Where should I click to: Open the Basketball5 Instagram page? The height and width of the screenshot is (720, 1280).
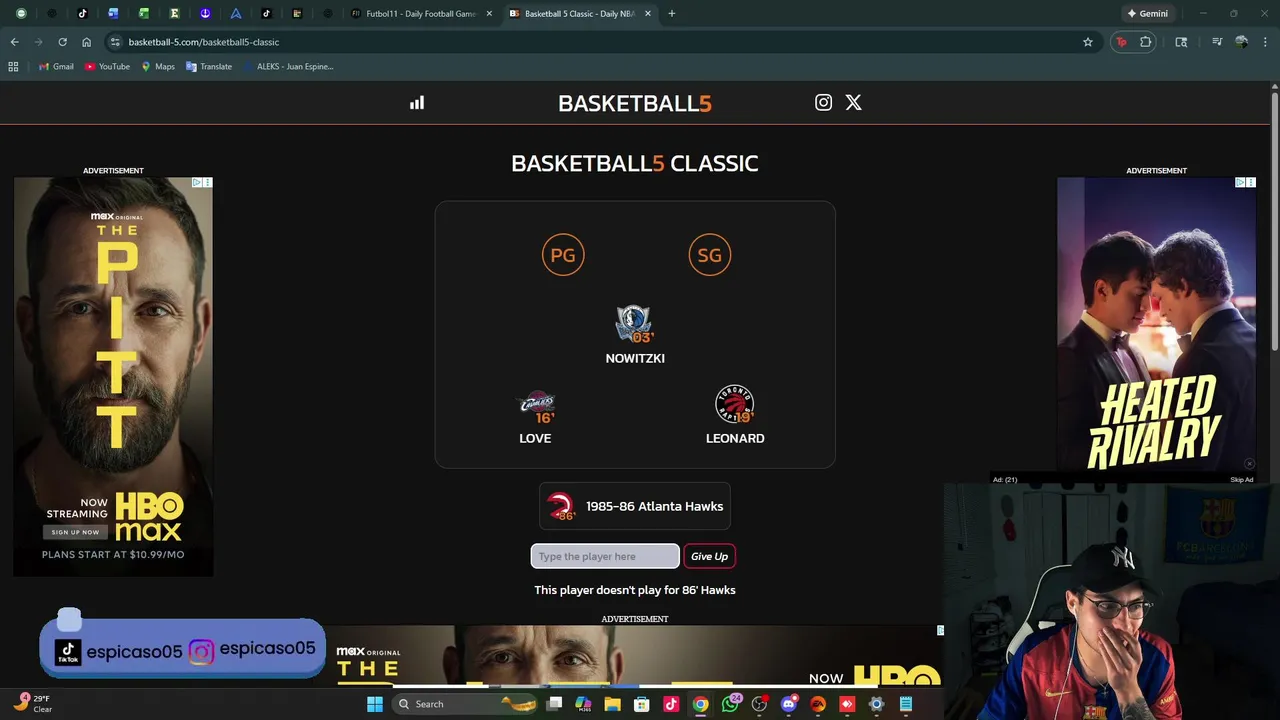(x=823, y=102)
